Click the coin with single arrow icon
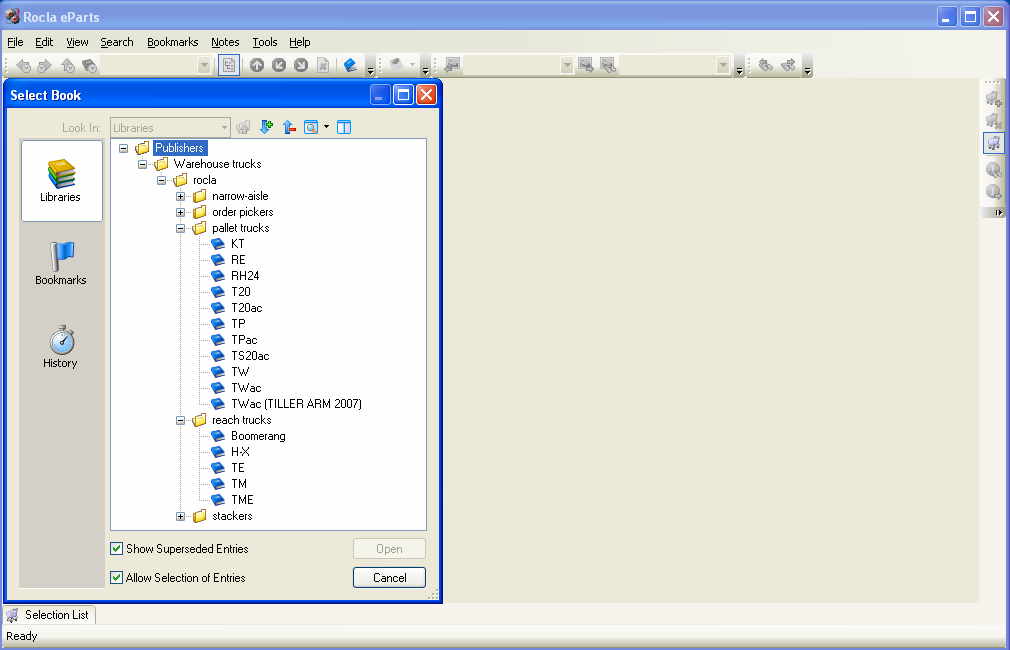This screenshot has height=650, width=1010. (994, 191)
